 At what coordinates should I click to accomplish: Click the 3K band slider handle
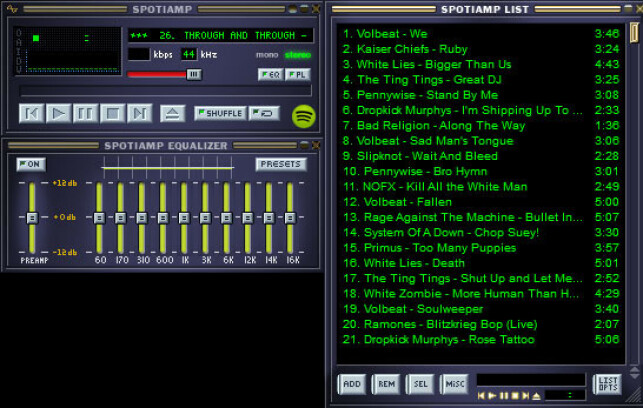point(205,218)
